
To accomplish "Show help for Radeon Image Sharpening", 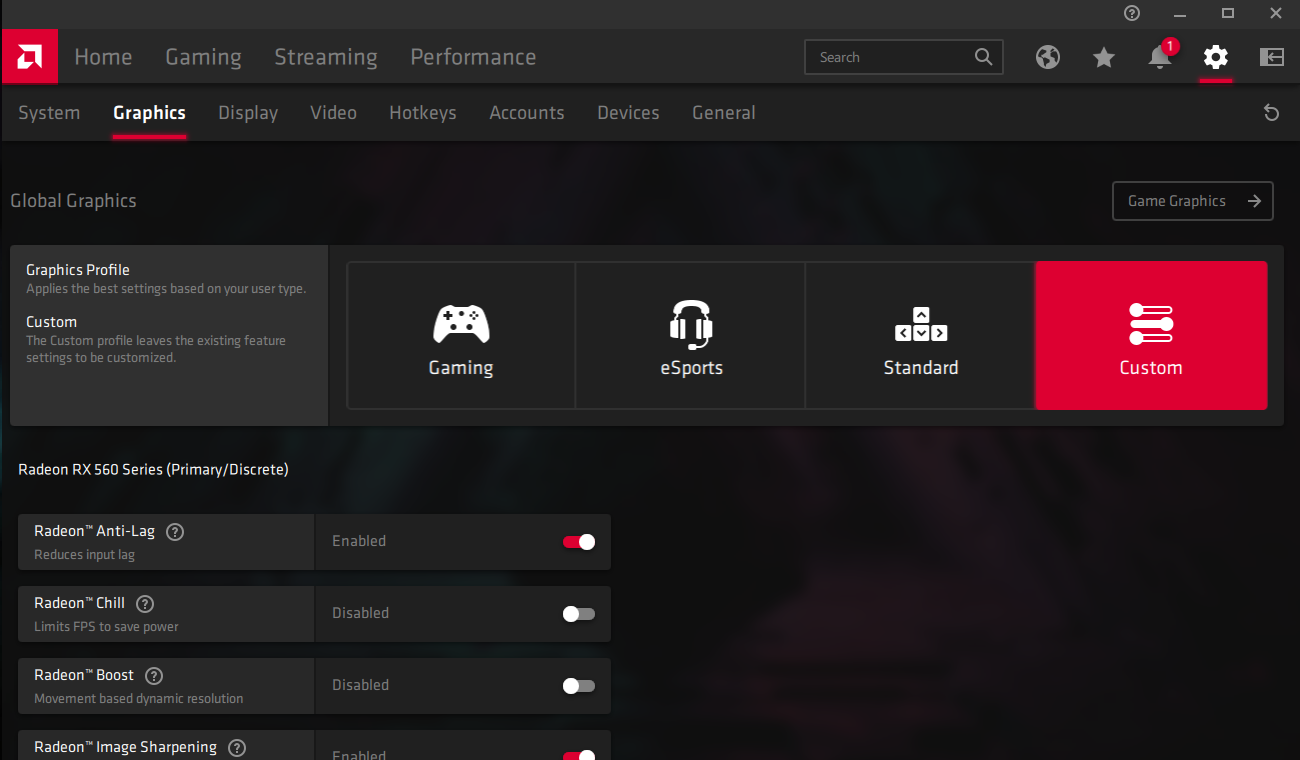I will click(237, 748).
